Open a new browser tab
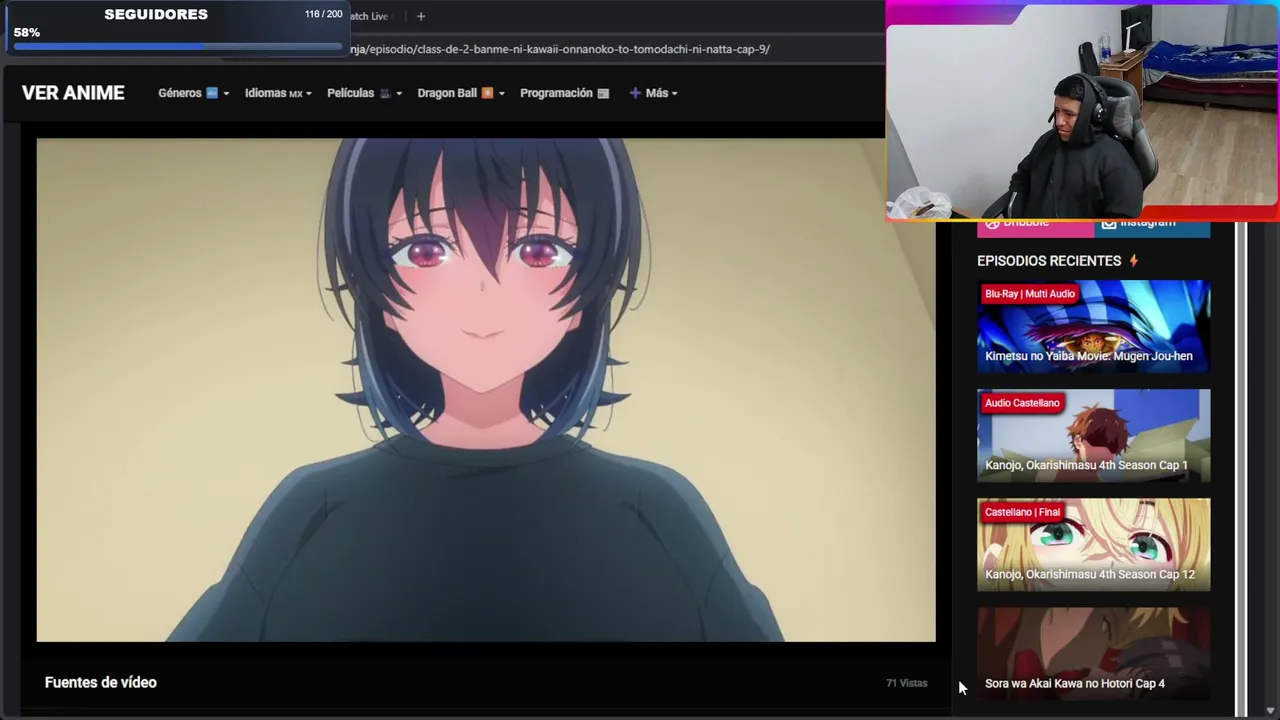This screenshot has height=720, width=1280. (x=421, y=16)
